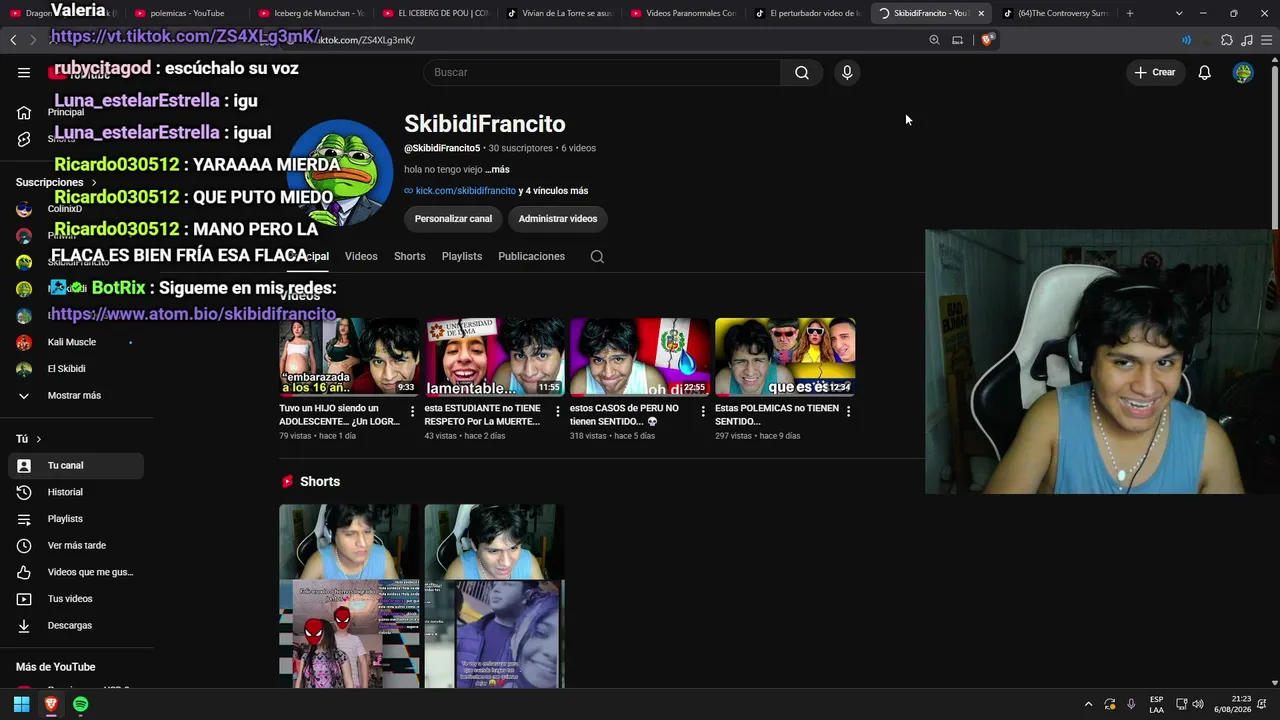Open options for the 'estos CASOS de PERU' video

pyautogui.click(x=703, y=411)
